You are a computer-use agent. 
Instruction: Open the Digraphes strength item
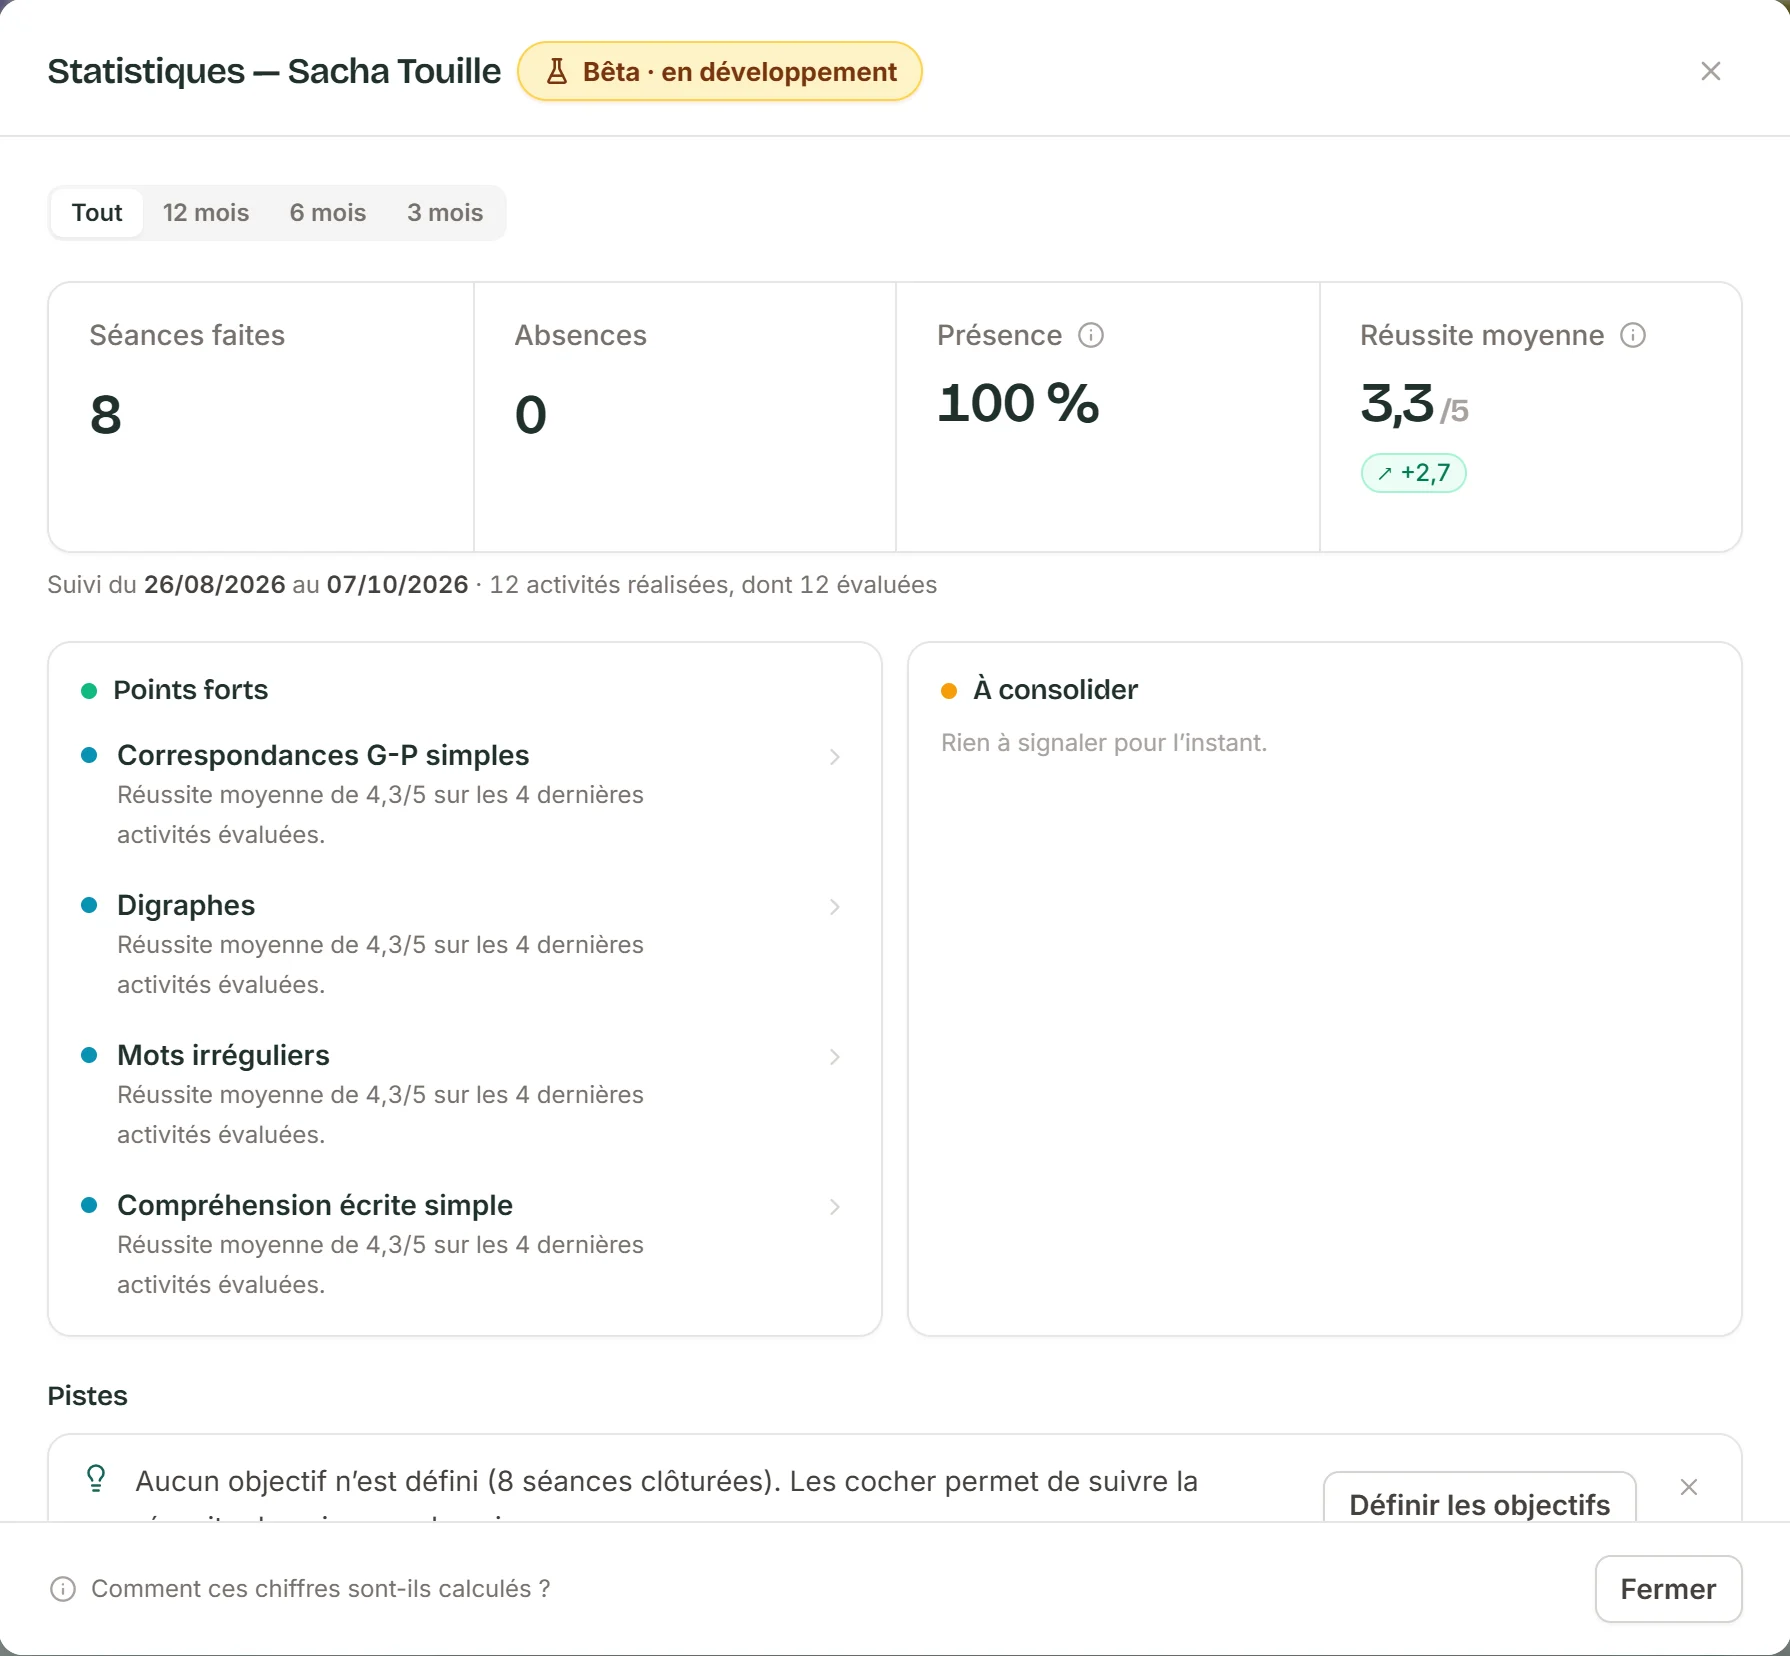point(464,944)
